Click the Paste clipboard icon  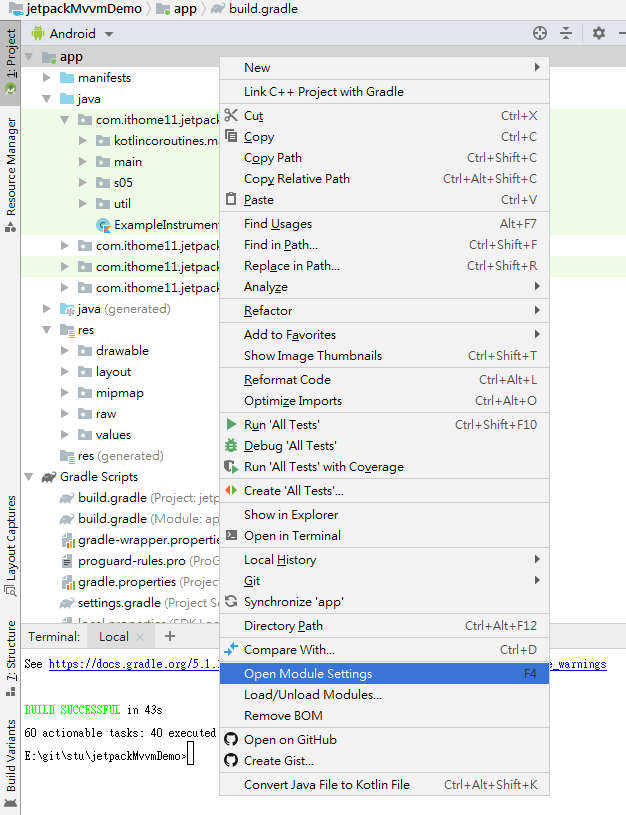pos(231,199)
